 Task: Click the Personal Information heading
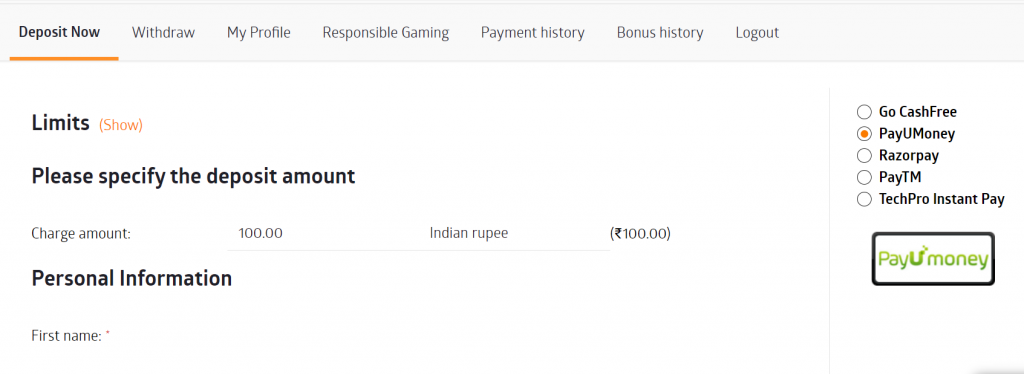point(131,279)
